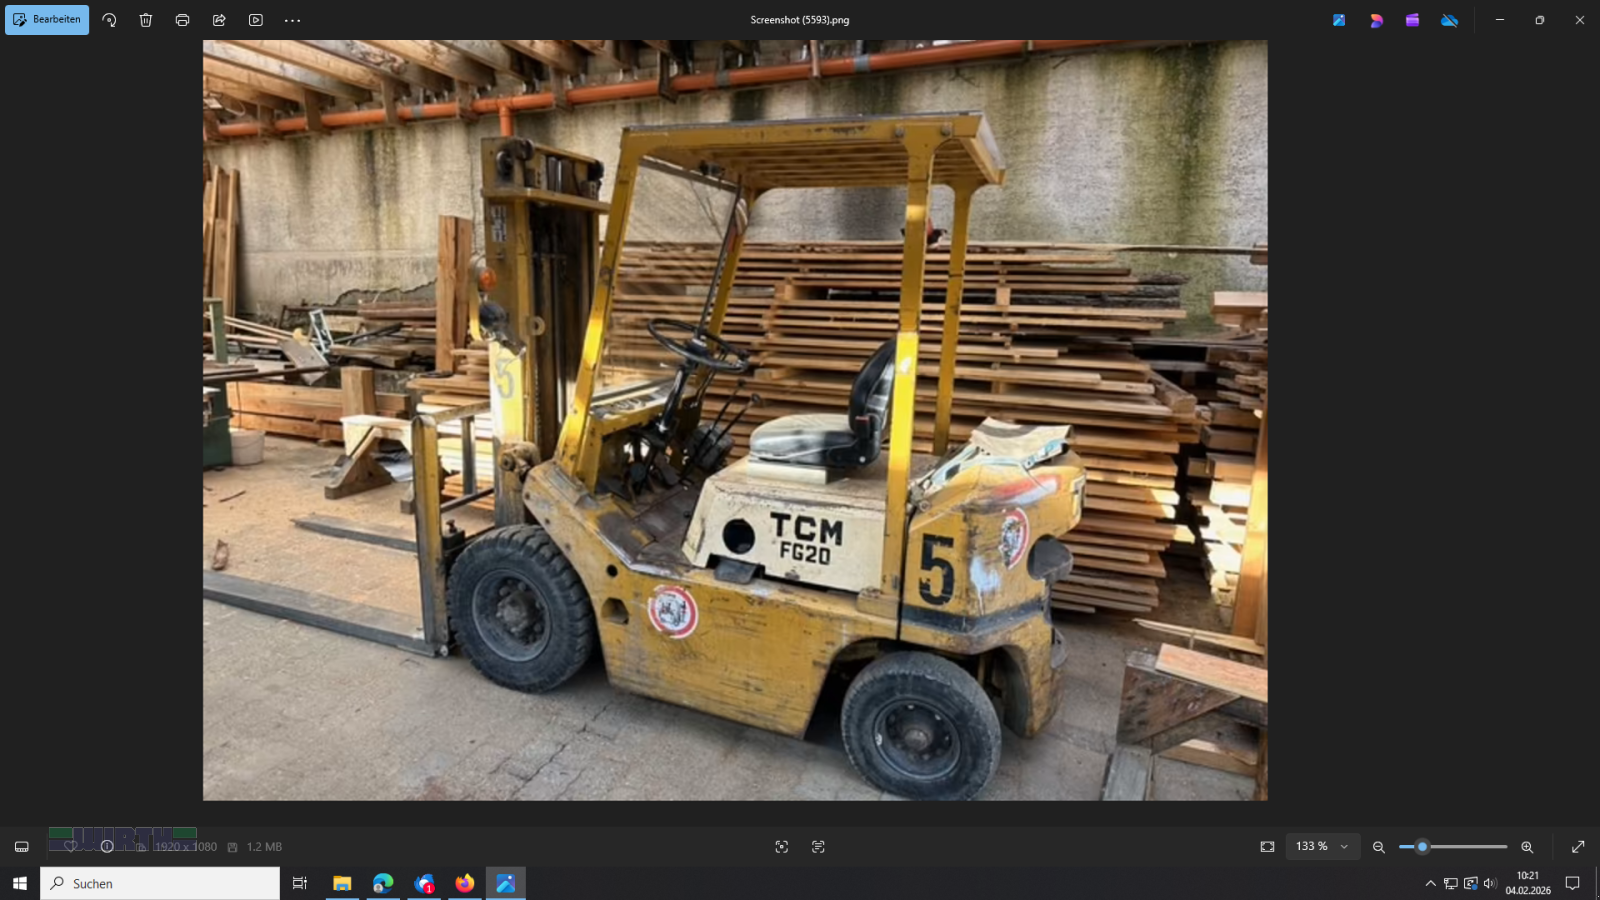Viewport: 1600px width, 900px height.
Task: Zoom in with the magnifier plus icon
Action: tap(1527, 847)
